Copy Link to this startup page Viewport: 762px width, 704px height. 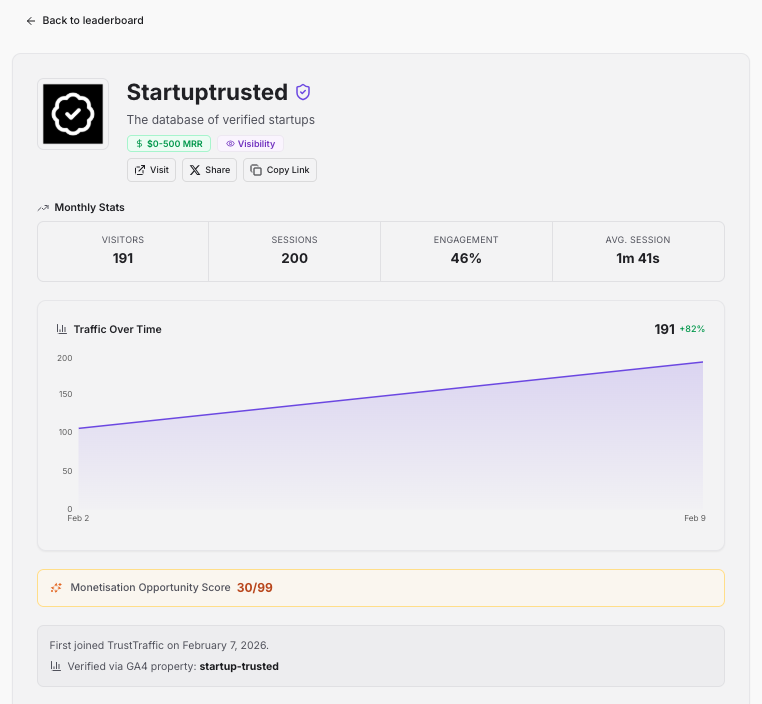280,170
